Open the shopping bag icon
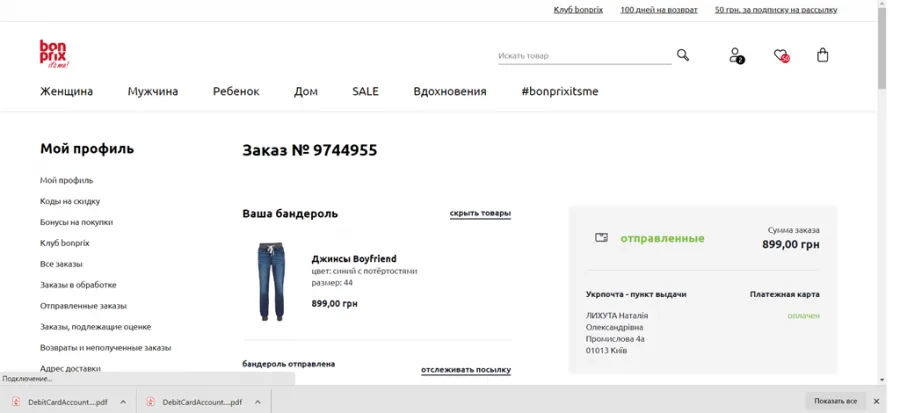Viewport: 900px width, 413px height. point(823,55)
